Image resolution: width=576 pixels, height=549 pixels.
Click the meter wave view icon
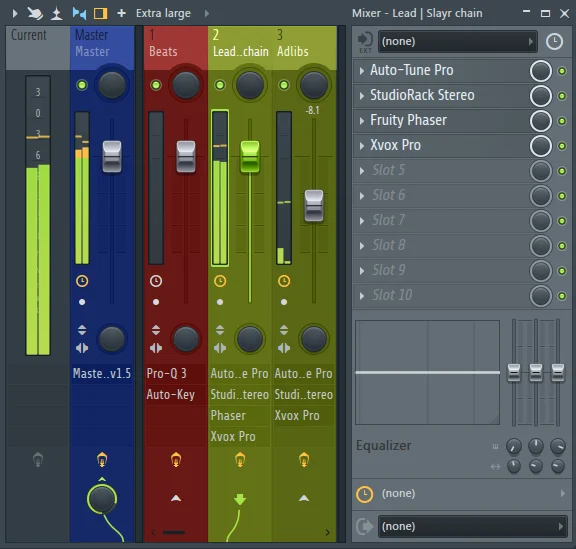pos(57,14)
